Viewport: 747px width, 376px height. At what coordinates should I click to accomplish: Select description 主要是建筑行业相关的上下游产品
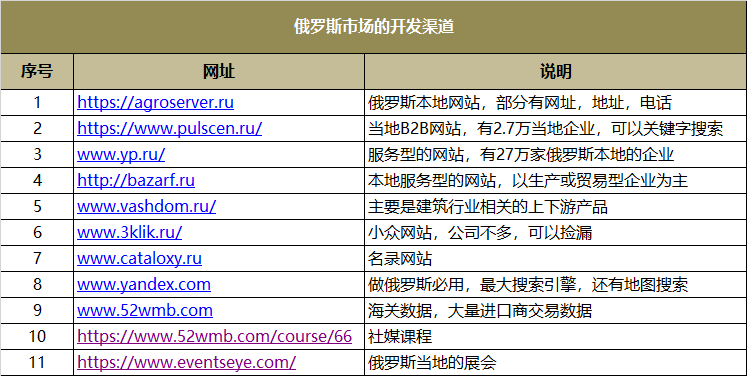coord(555,206)
